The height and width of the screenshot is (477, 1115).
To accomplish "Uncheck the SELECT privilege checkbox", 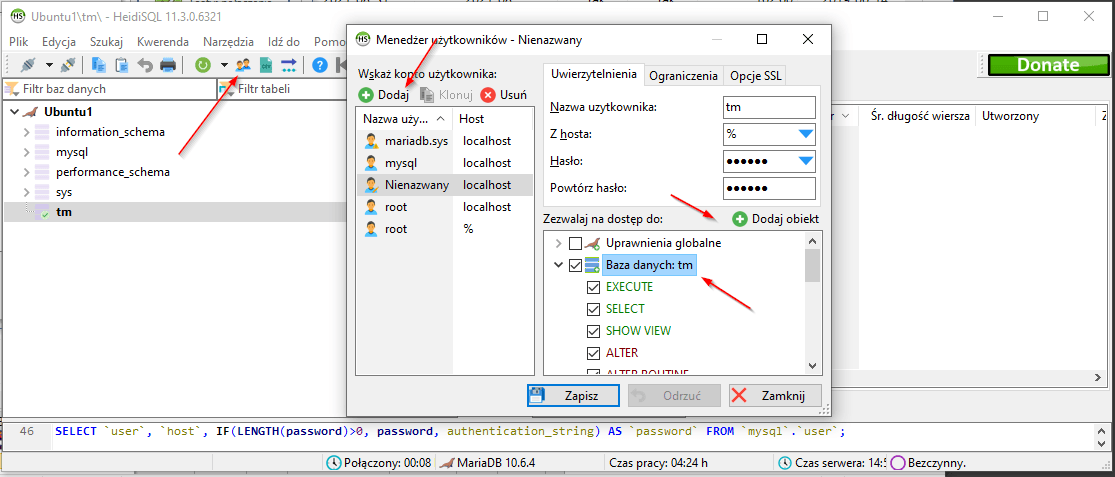I will (592, 309).
